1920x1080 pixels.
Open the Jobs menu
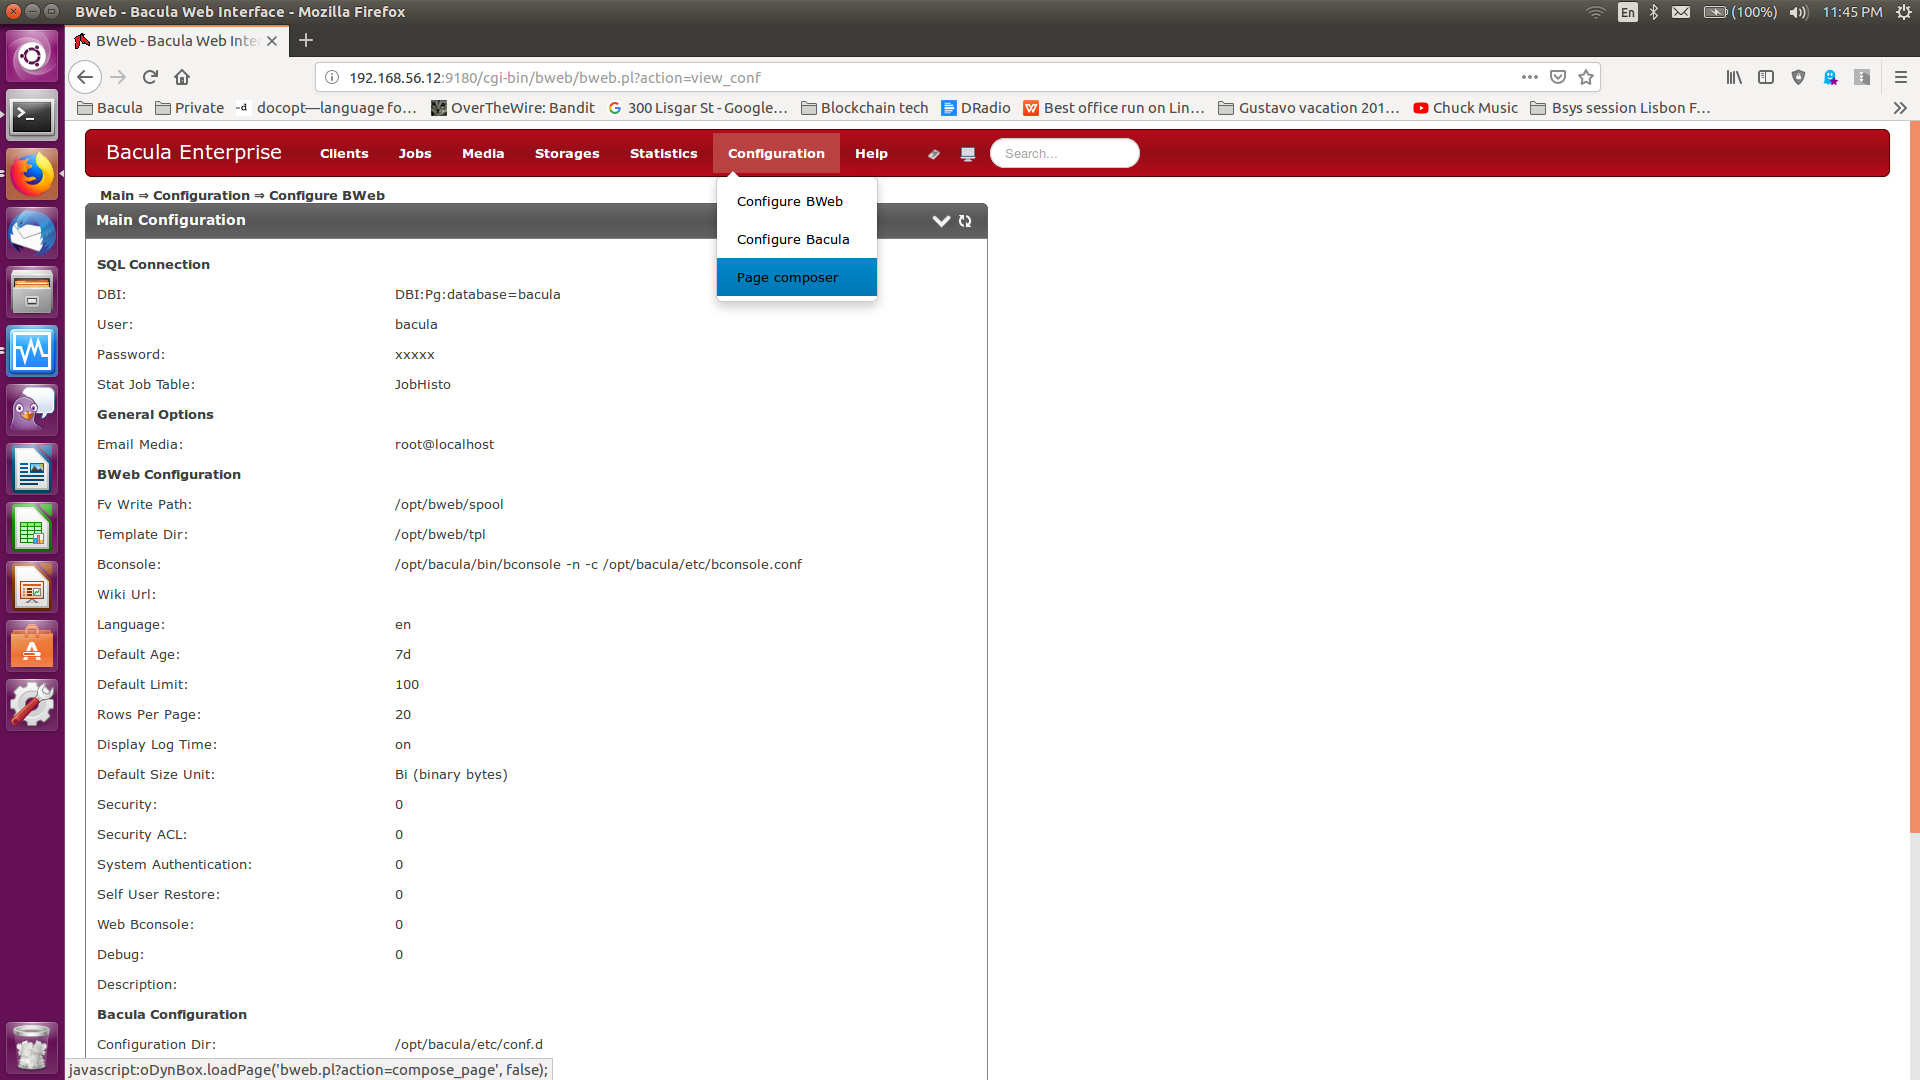coord(415,153)
